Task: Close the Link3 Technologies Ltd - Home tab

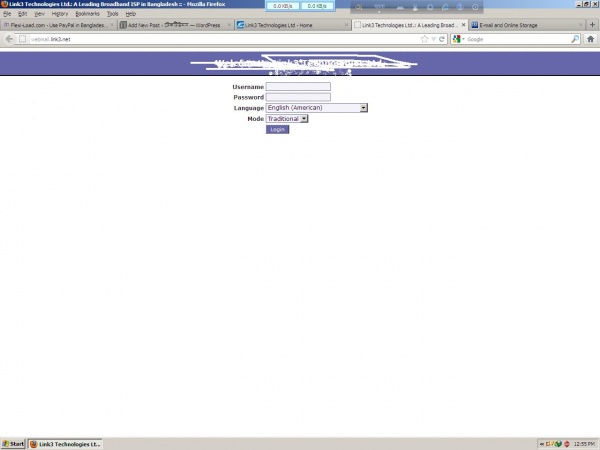Action: click(x=346, y=25)
